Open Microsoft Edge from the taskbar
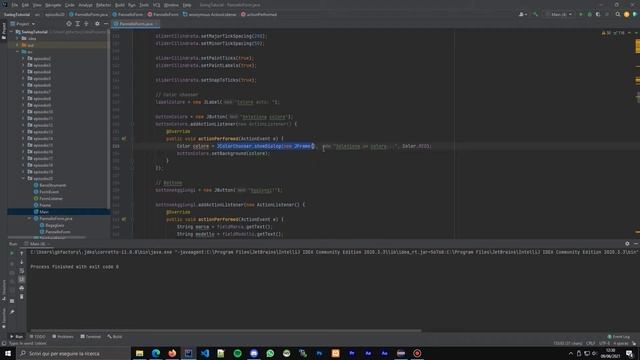Viewport: 640px width, 360px height. [x=156, y=353]
